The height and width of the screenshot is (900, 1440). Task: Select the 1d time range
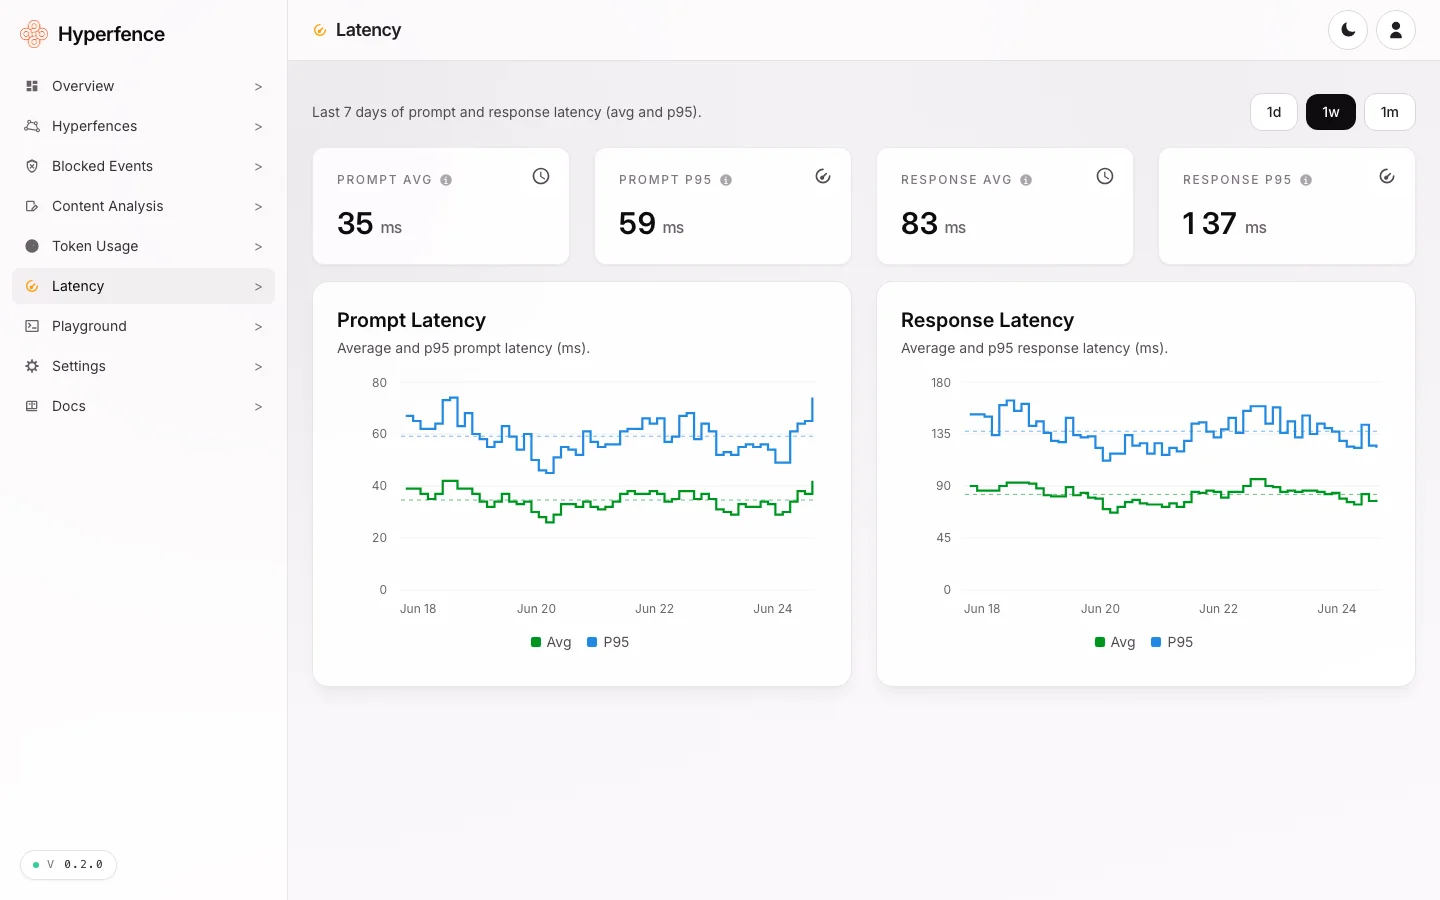tap(1274, 112)
